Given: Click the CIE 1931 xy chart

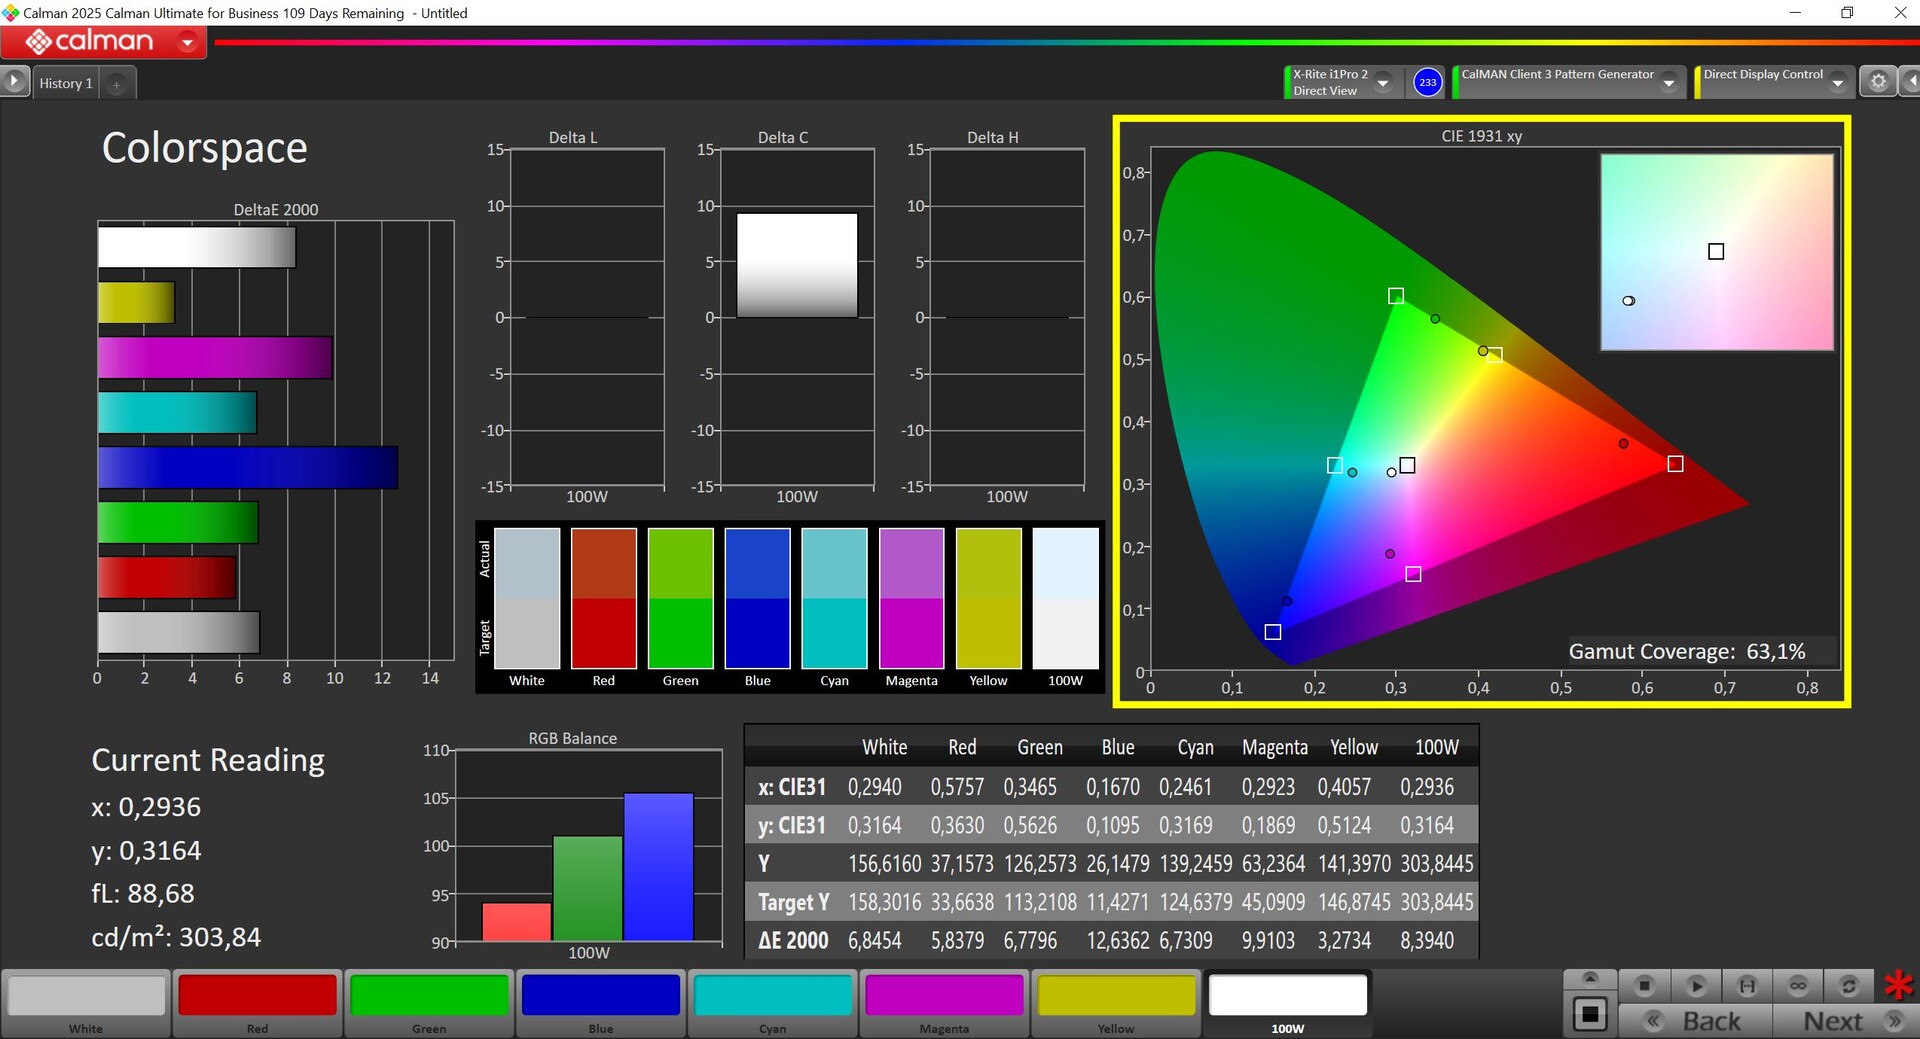Looking at the screenshot, I should [1481, 412].
